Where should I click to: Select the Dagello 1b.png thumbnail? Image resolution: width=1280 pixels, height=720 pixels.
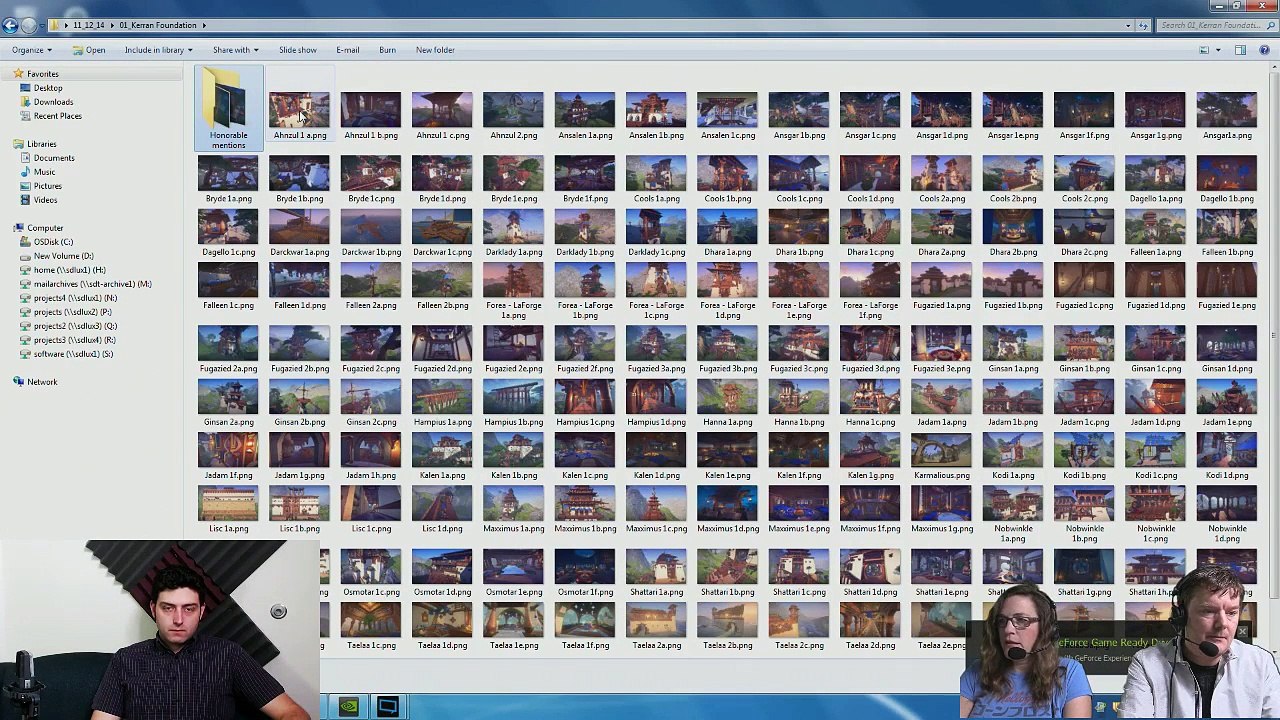point(1227,174)
